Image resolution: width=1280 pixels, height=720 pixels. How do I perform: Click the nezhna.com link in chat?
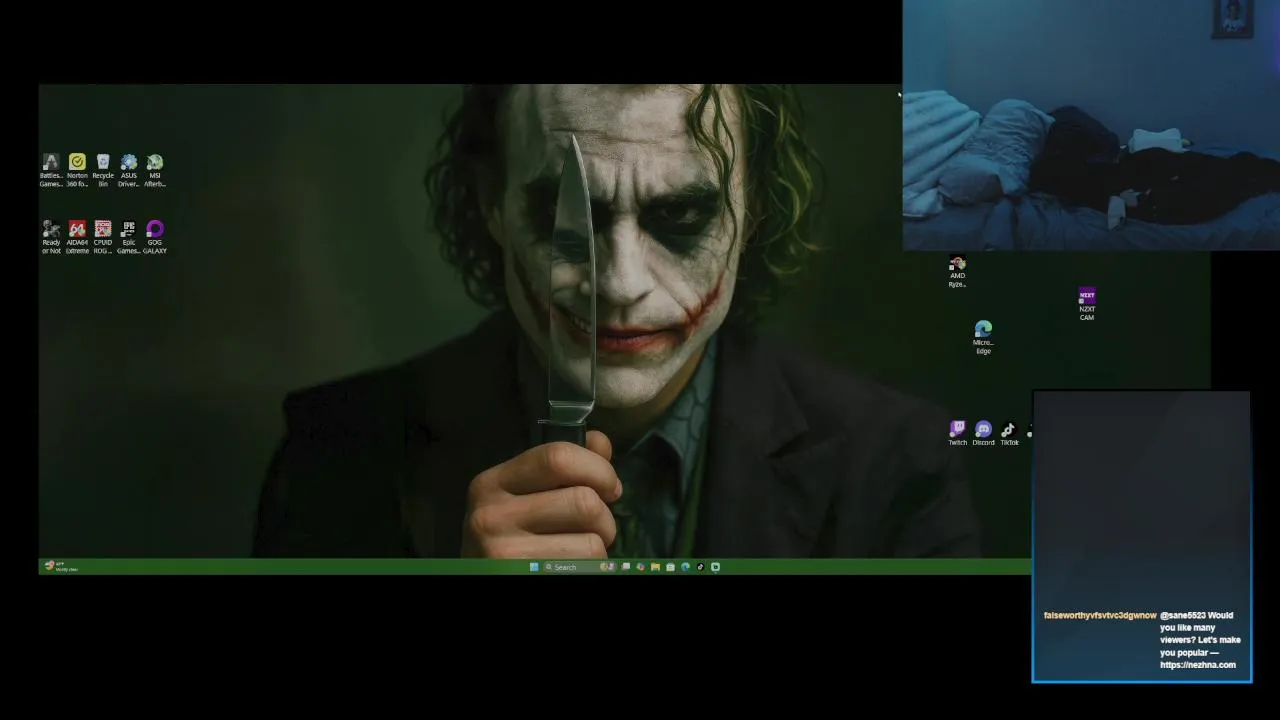[x=1198, y=665]
